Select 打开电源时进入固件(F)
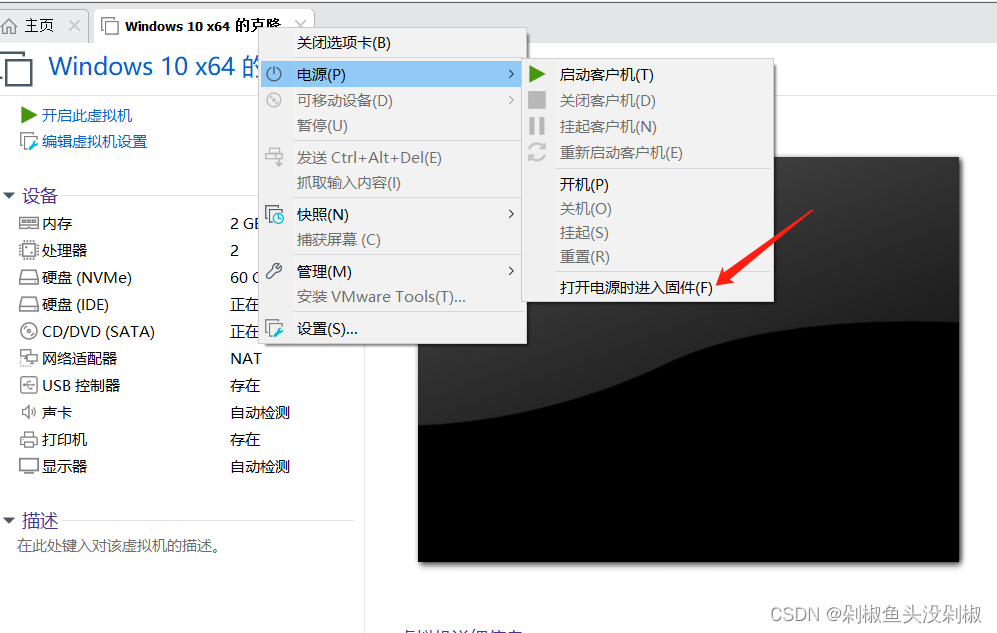 (x=648, y=287)
